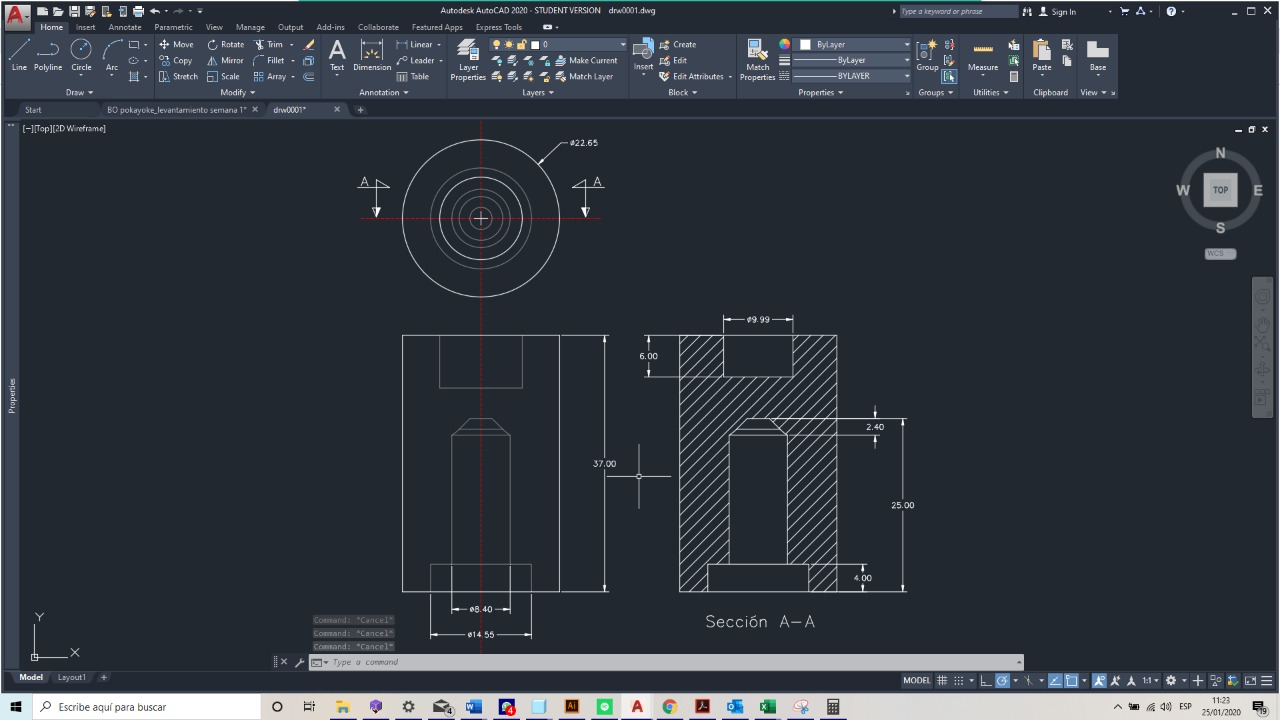Viewport: 1280px width, 720px height.
Task: Expand the Annotation panel
Action: point(384,92)
